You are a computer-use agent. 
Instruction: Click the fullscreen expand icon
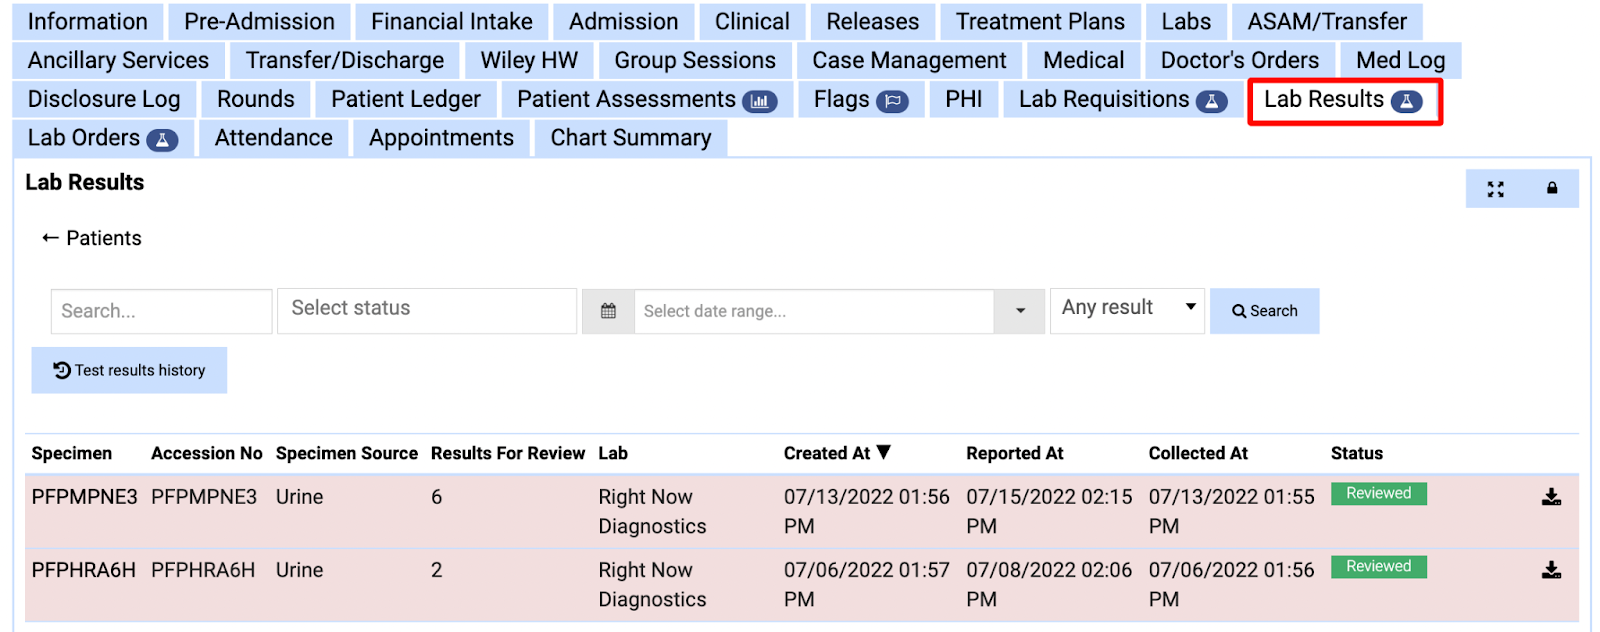click(x=1495, y=189)
